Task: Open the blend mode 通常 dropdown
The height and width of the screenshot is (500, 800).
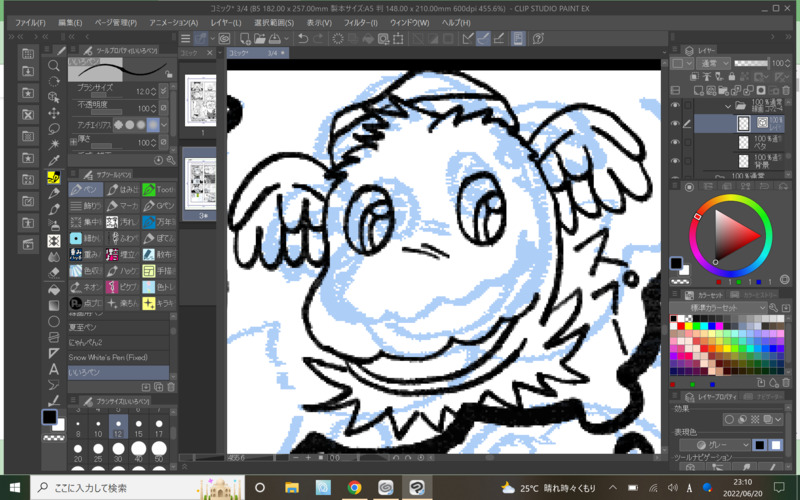Action: tap(713, 63)
